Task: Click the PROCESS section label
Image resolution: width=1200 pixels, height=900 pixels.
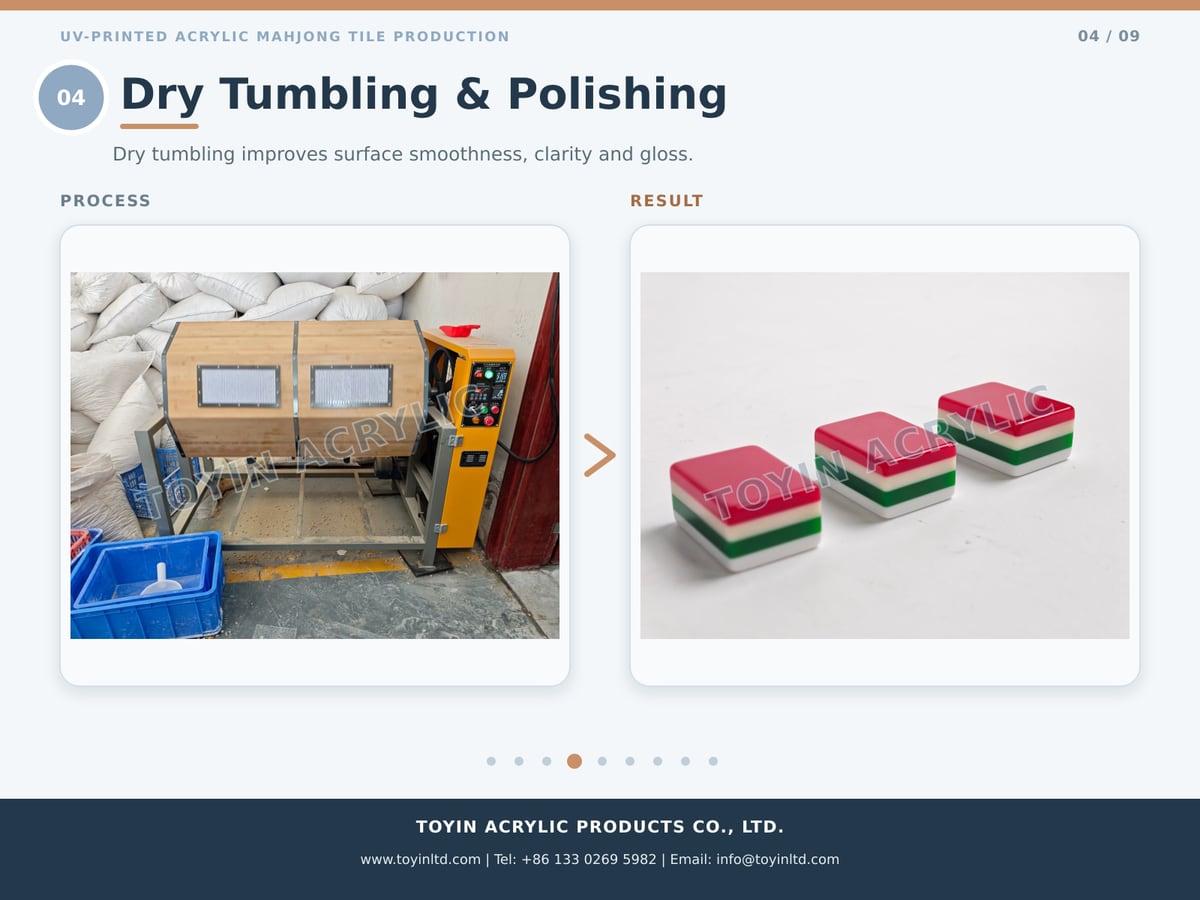Action: click(x=105, y=201)
